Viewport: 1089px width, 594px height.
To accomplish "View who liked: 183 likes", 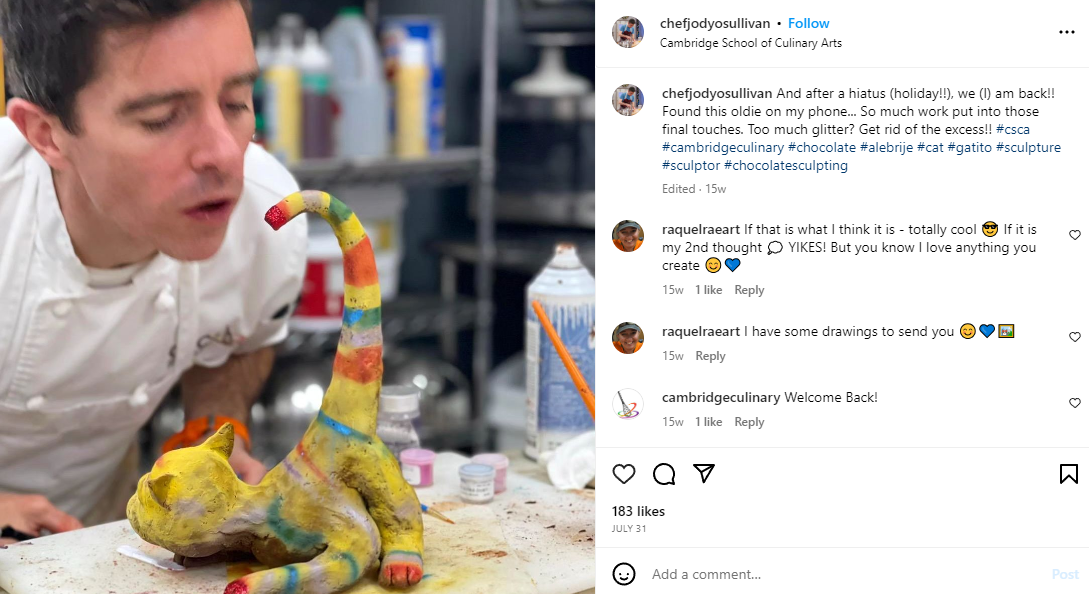I will coord(638,511).
